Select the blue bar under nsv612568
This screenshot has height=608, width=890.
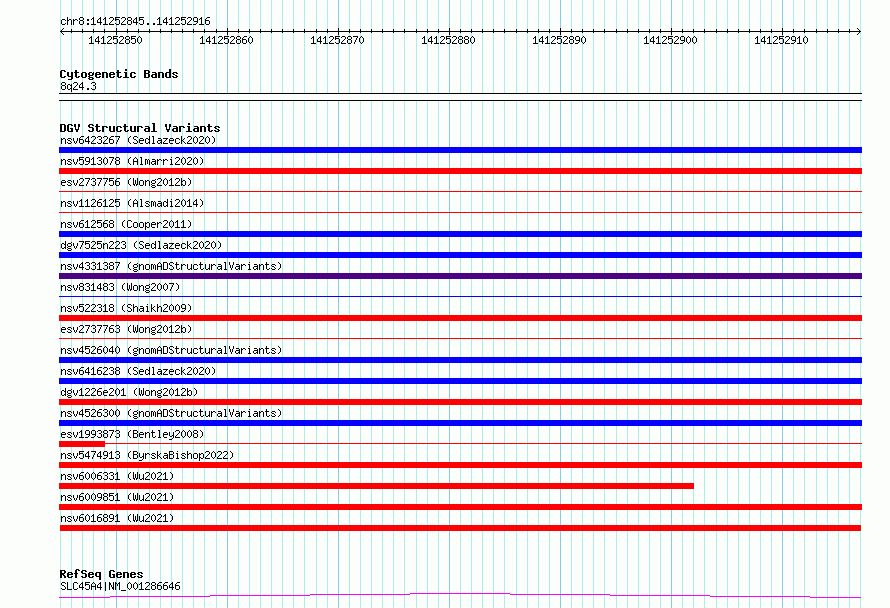click(460, 234)
